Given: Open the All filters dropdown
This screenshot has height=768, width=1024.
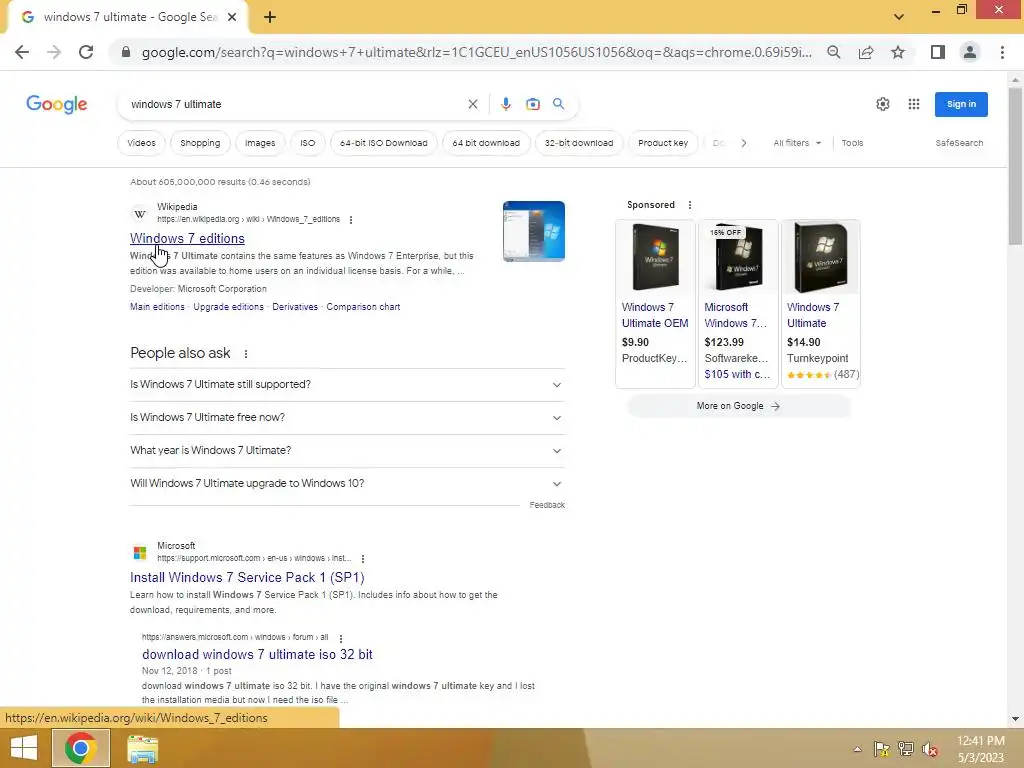Looking at the screenshot, I should [797, 143].
